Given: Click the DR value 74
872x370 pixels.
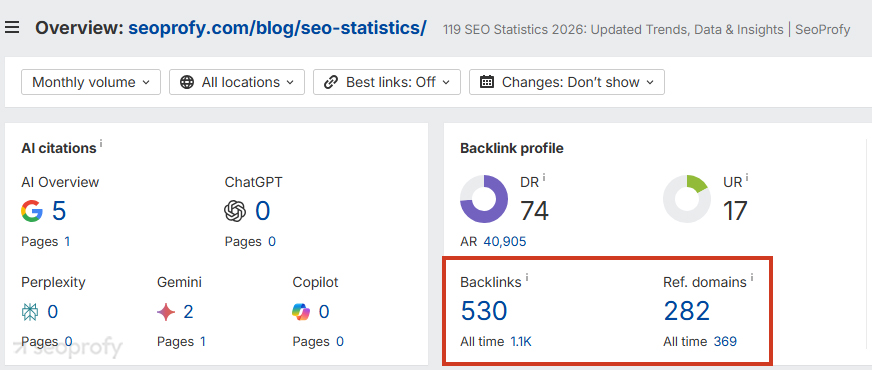Looking at the screenshot, I should point(534,211).
